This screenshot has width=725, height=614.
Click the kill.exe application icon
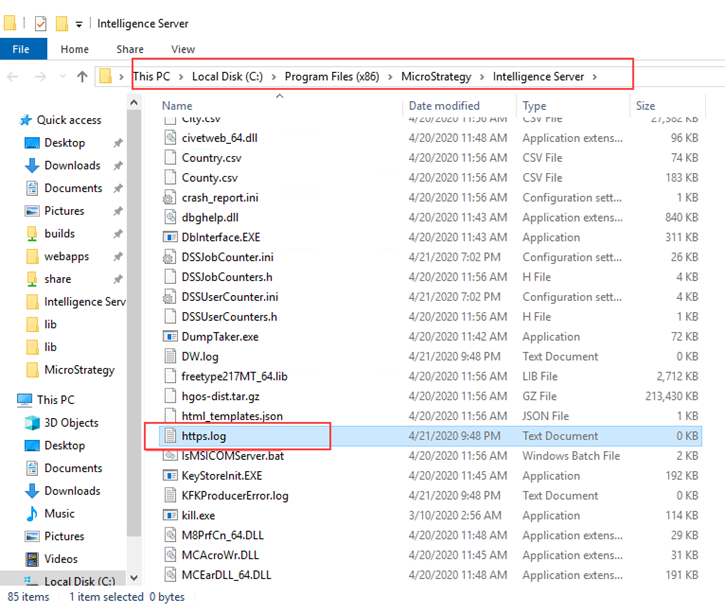click(170, 515)
